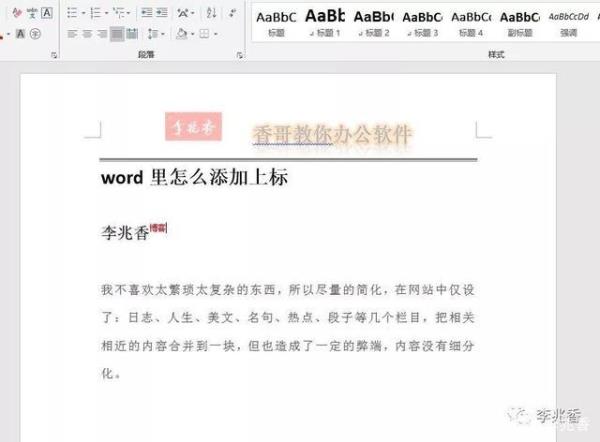Click the Enclose Characters circle icon
Viewport: 600px width, 442px height.
[35, 34]
